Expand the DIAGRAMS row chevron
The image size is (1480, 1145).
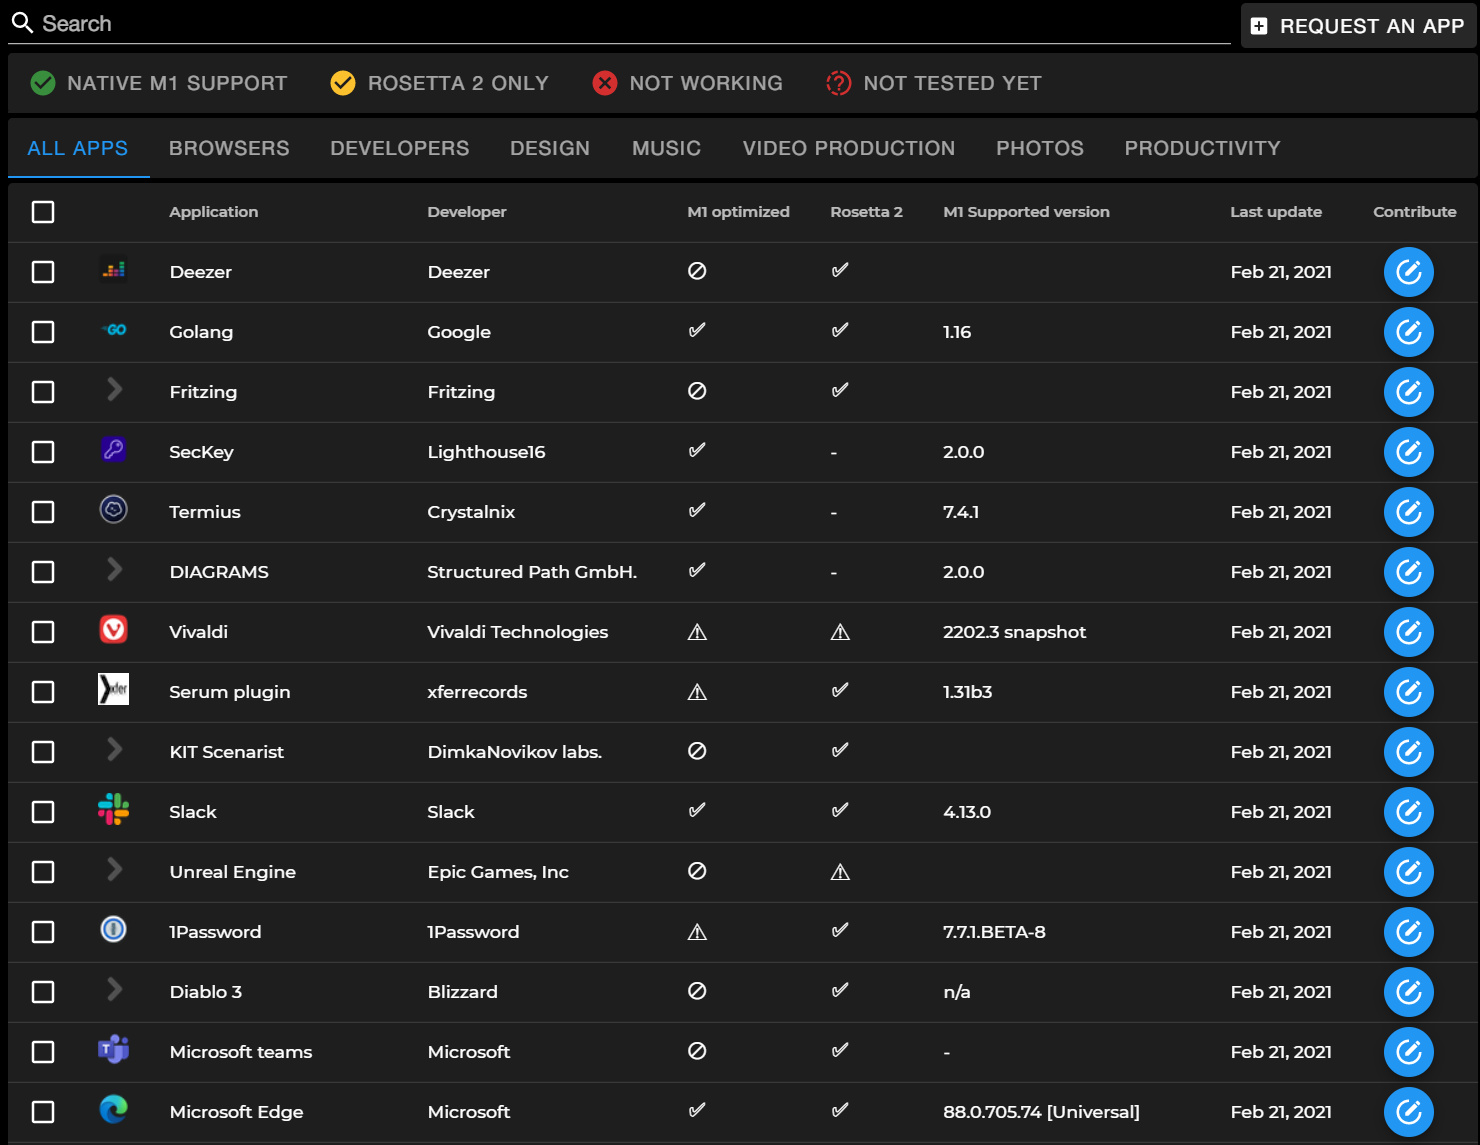click(x=115, y=570)
